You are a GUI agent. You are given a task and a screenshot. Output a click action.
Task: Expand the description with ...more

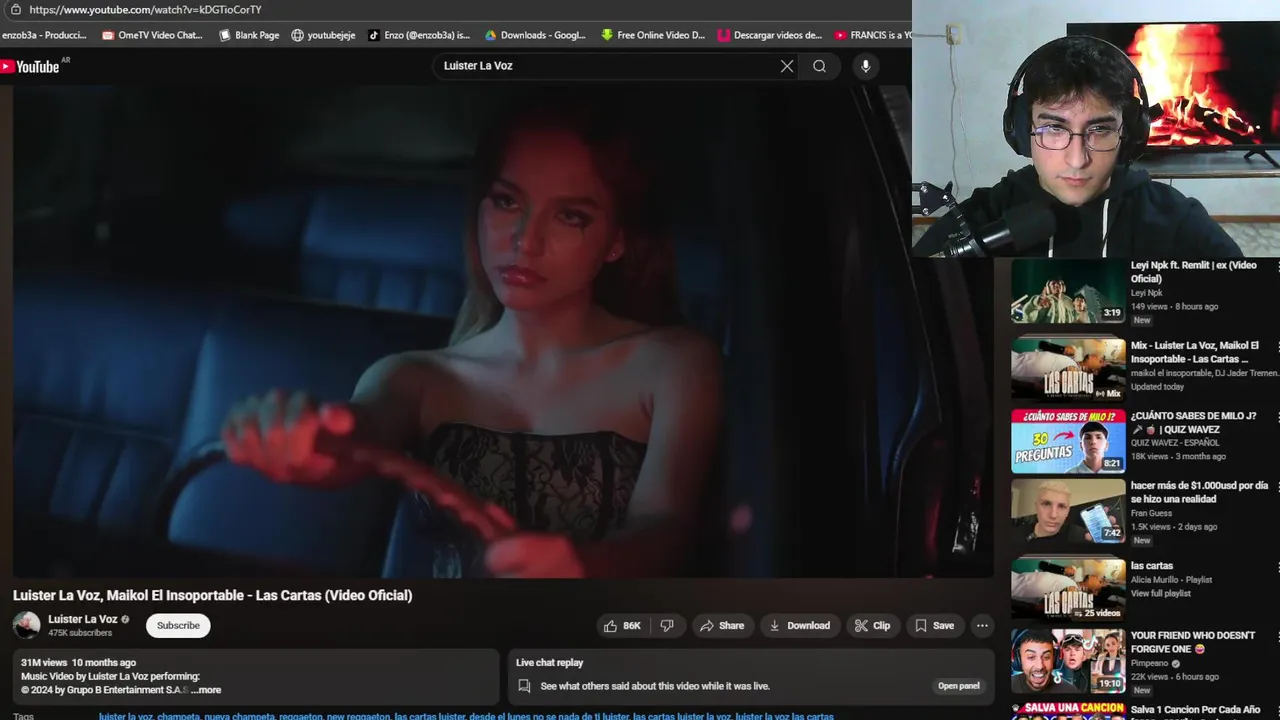[207, 690]
